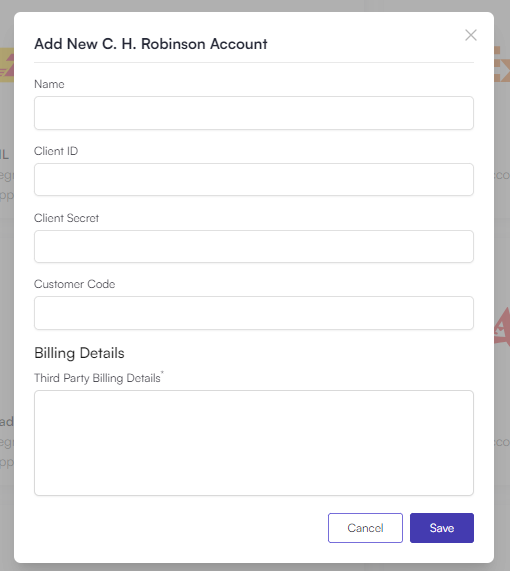
Task: Cancel adding the C. H. Robinson account
Action: 365,528
